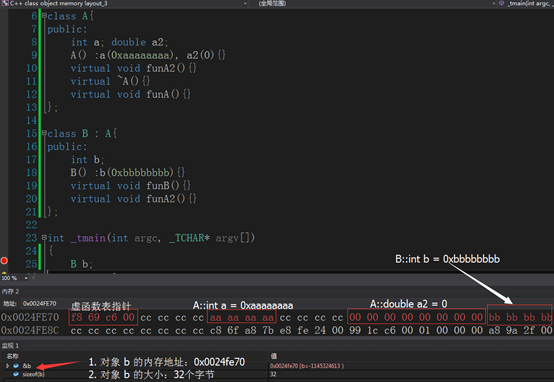Select the 内存 2 memory panel title
This screenshot has width=554, height=382.
10,292
